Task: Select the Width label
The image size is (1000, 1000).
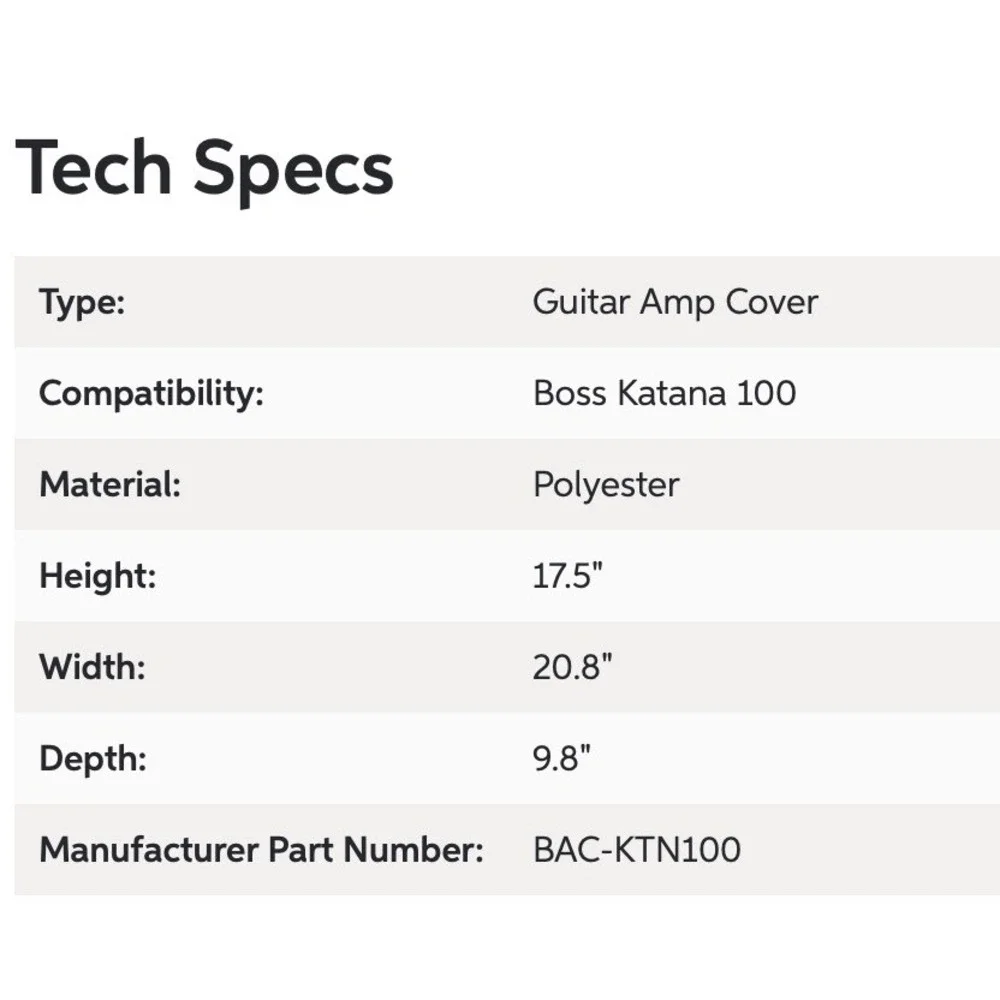Action: (x=92, y=667)
